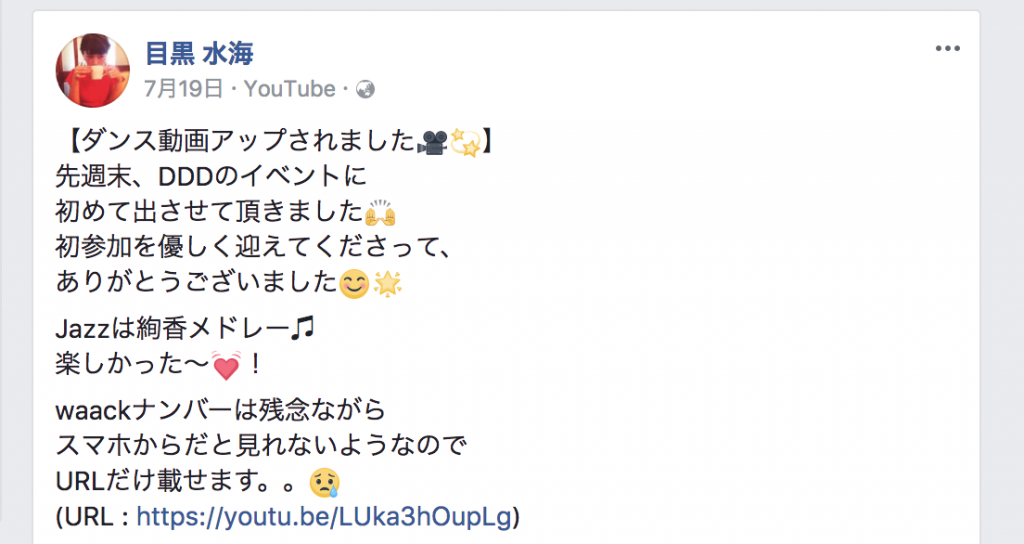Open the youtu.be/LUka3hOupLg link

[x=324, y=517]
